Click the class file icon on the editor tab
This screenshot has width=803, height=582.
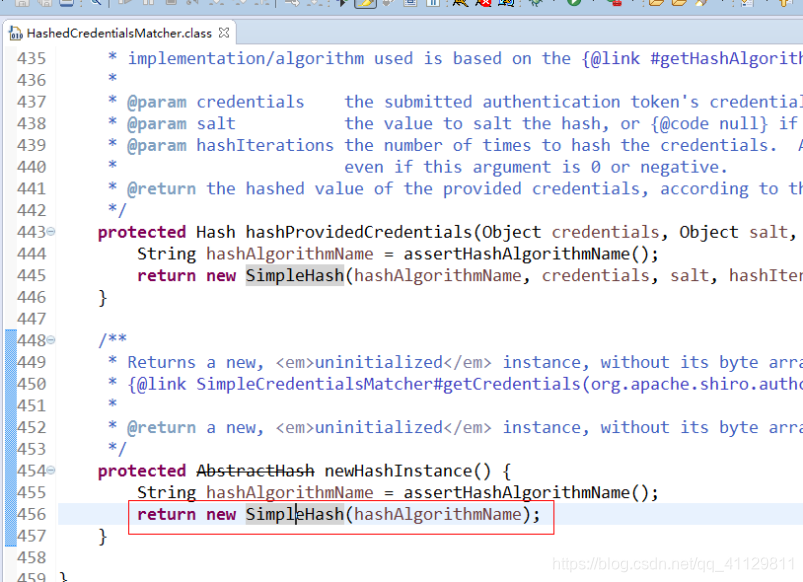(16, 33)
